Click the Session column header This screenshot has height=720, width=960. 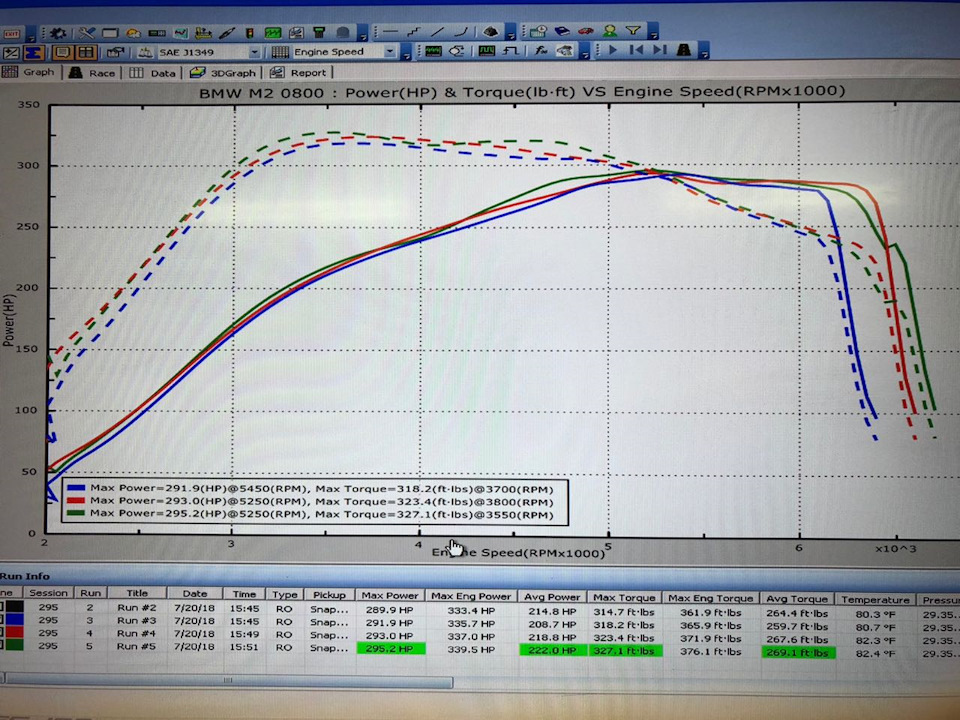[48, 593]
